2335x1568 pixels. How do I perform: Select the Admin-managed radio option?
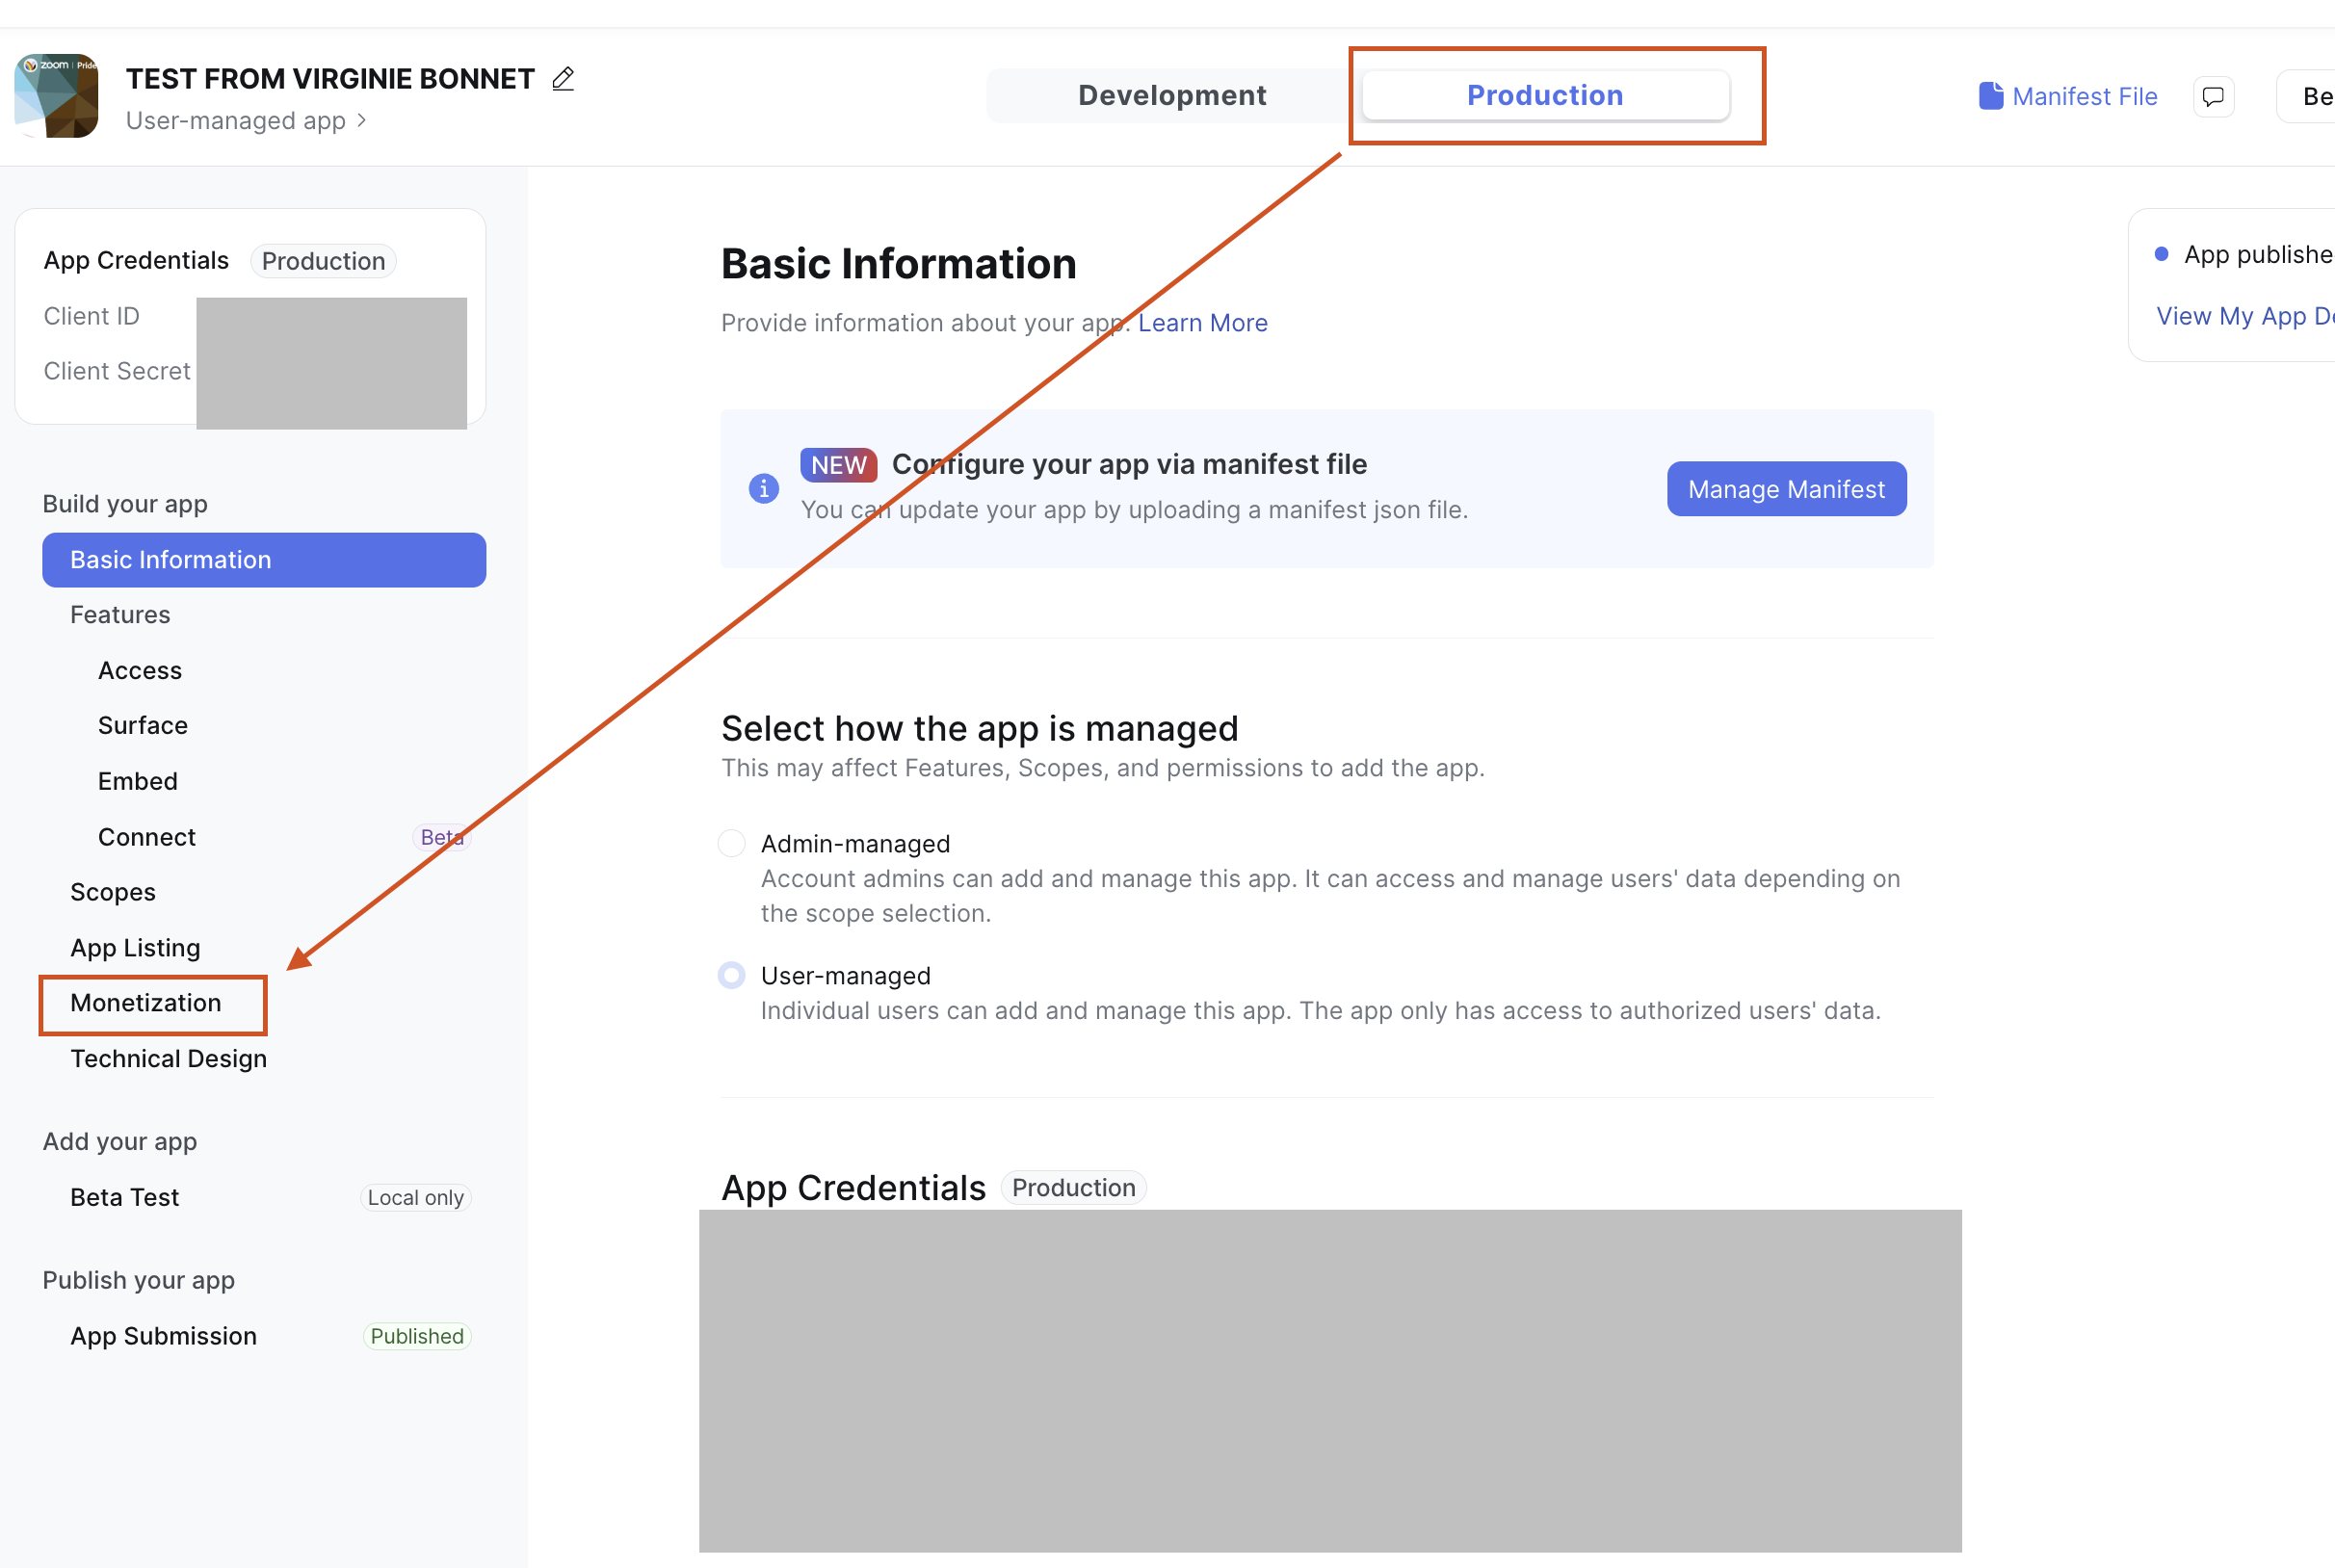coord(732,843)
